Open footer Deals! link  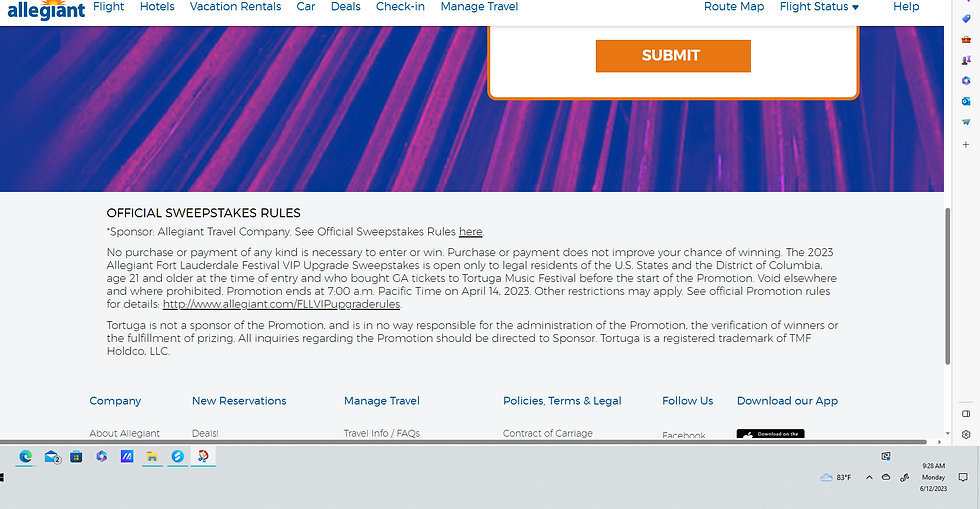tap(205, 433)
